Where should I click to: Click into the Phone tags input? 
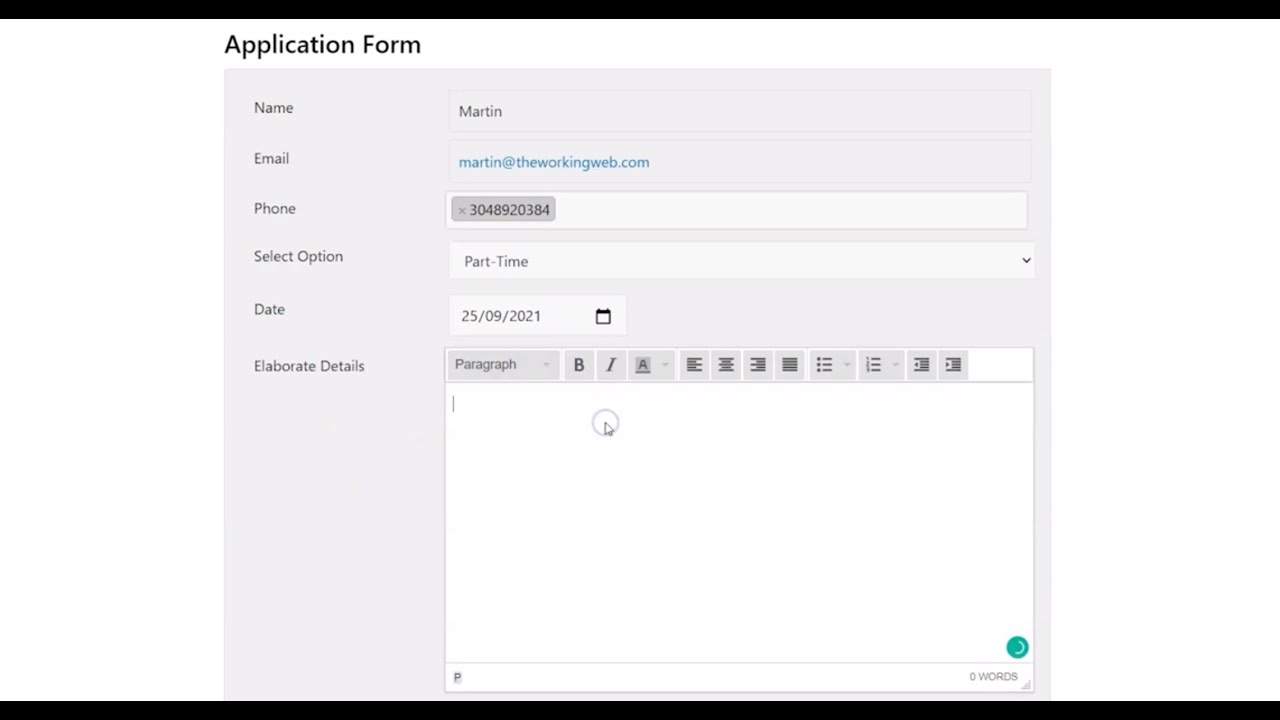(x=736, y=210)
